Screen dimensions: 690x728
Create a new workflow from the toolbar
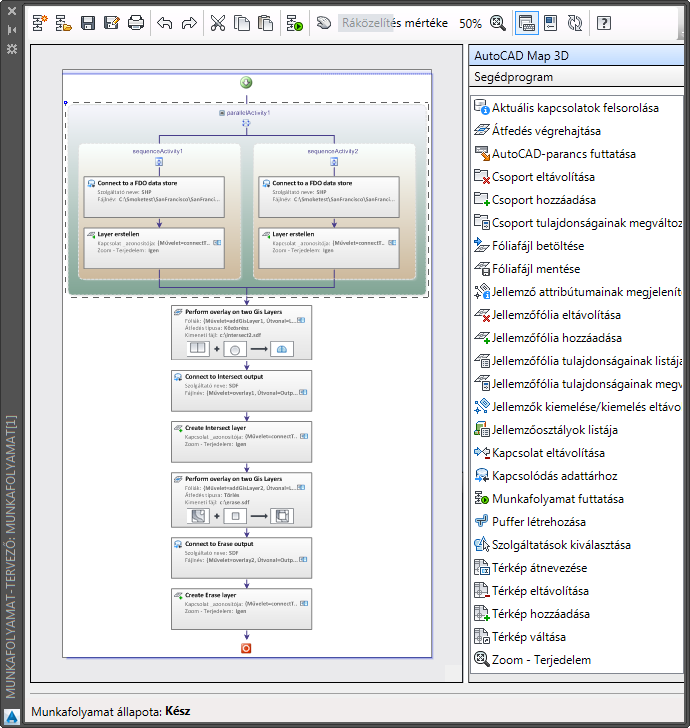(40, 23)
